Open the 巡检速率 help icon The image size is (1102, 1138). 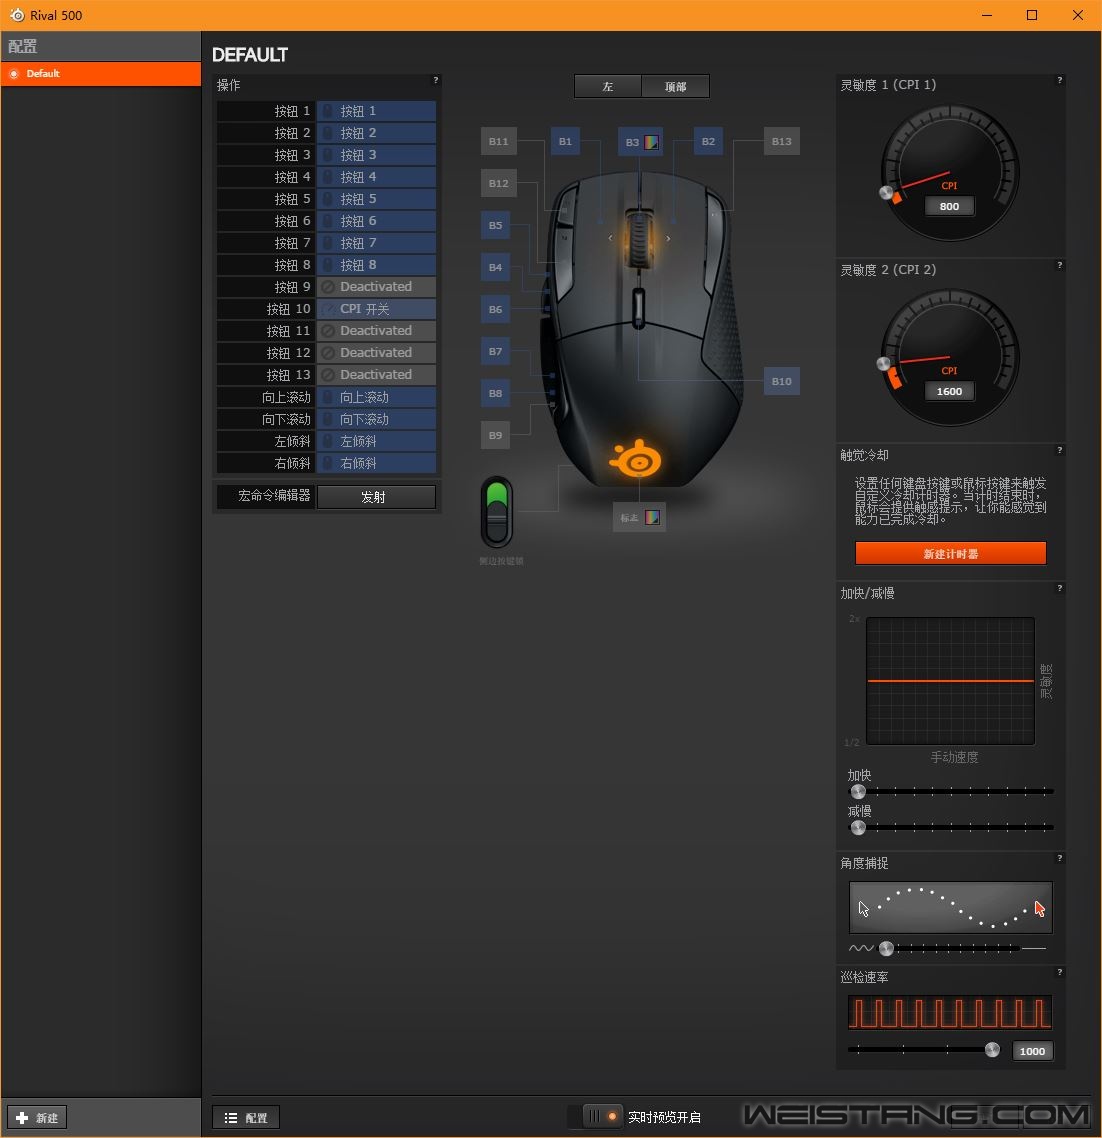1060,972
